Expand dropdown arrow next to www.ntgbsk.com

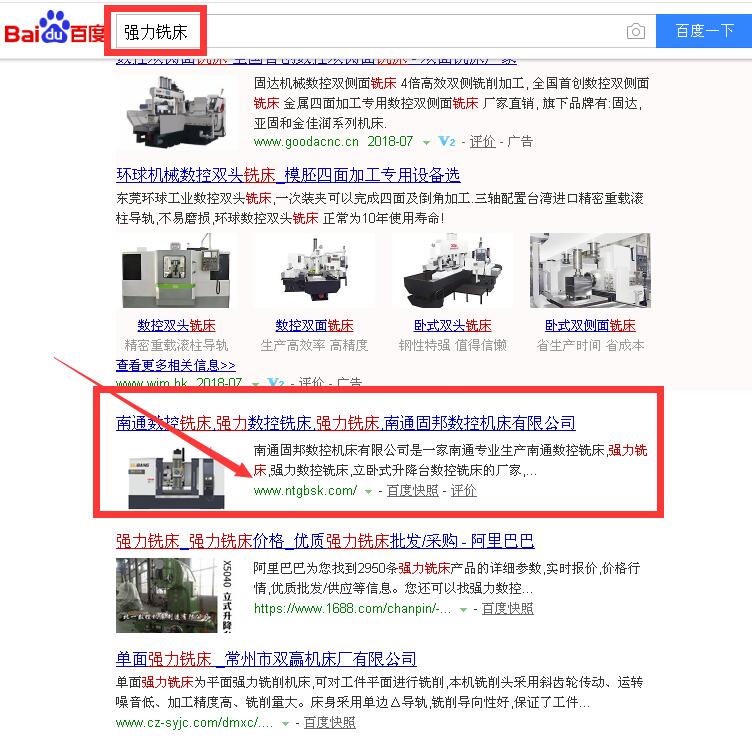pos(369,491)
